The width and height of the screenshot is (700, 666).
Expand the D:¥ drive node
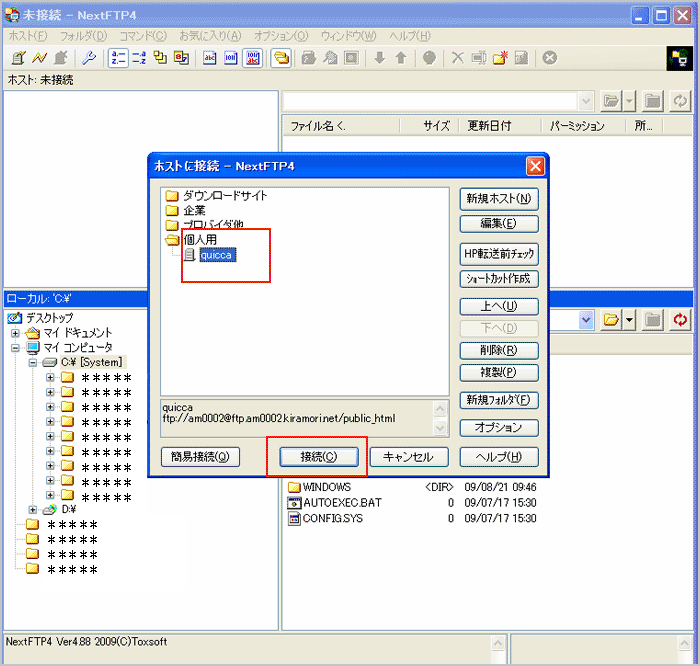[x=33, y=509]
